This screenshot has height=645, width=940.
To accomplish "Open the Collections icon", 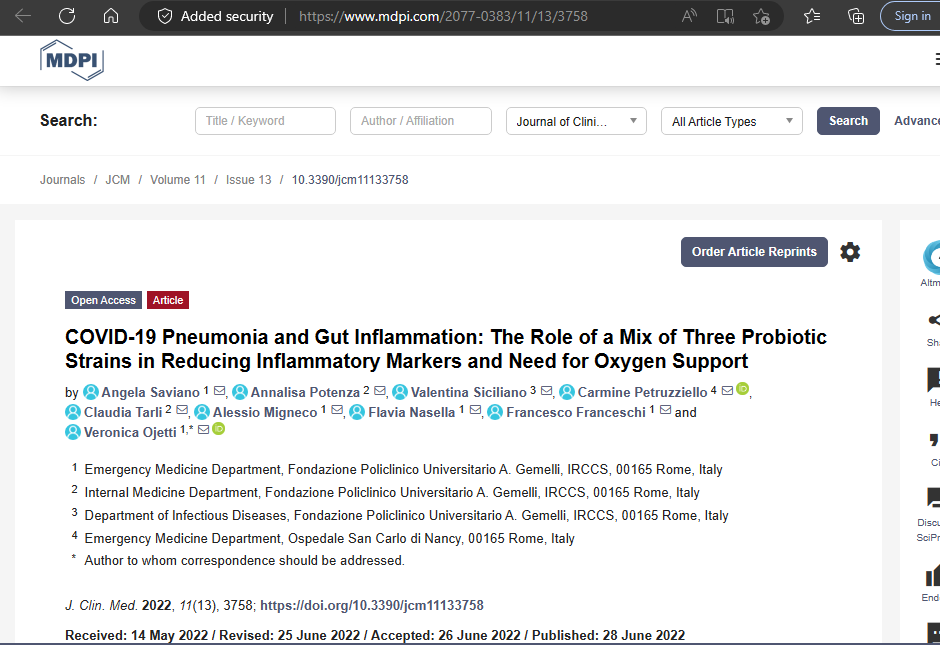I will click(856, 16).
